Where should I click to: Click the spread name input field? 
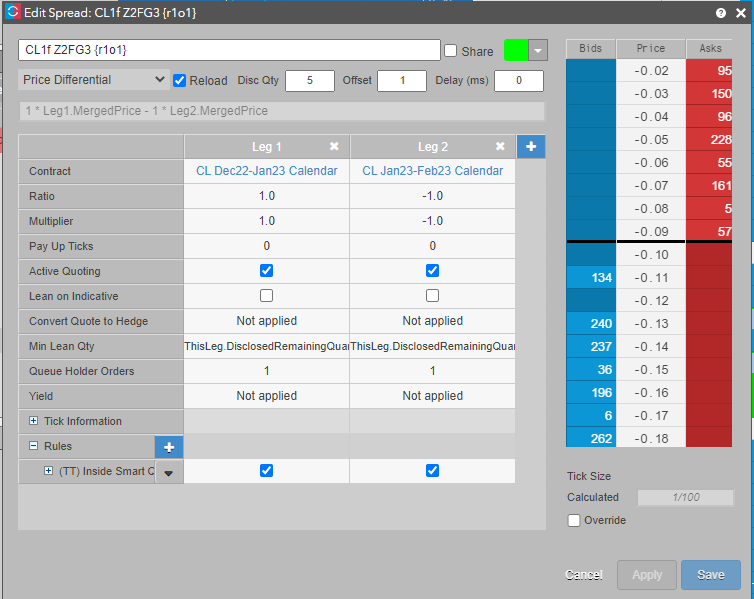[229, 50]
